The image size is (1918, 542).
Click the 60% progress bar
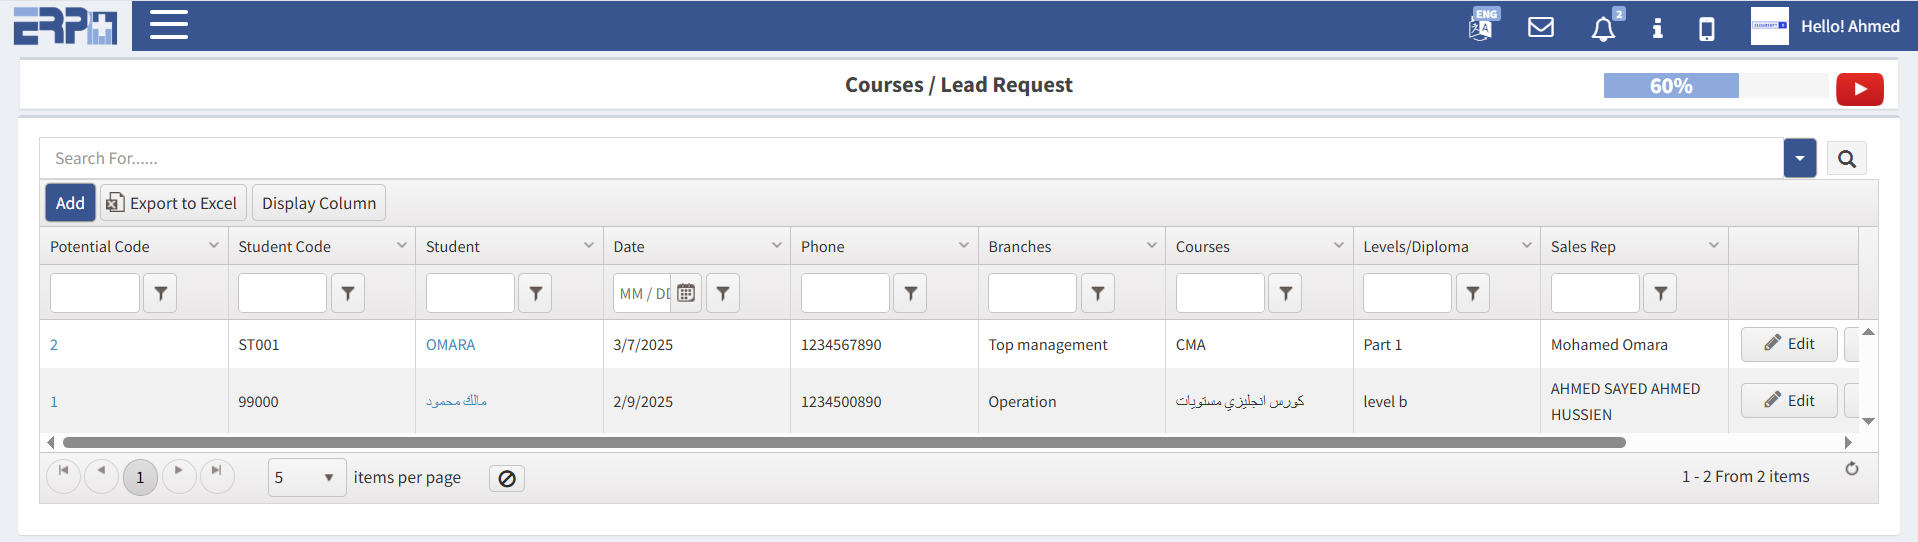pos(1671,86)
